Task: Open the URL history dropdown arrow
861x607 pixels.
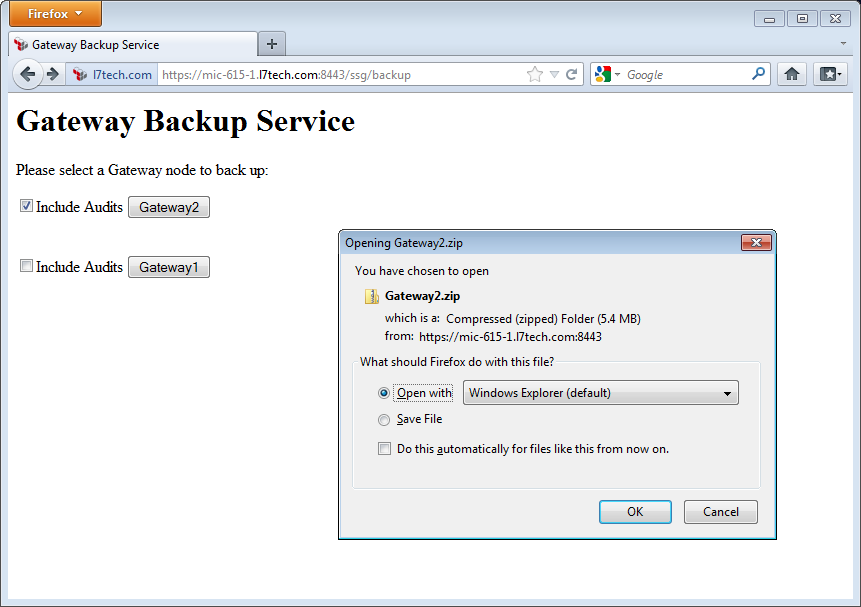Action: tap(555, 75)
